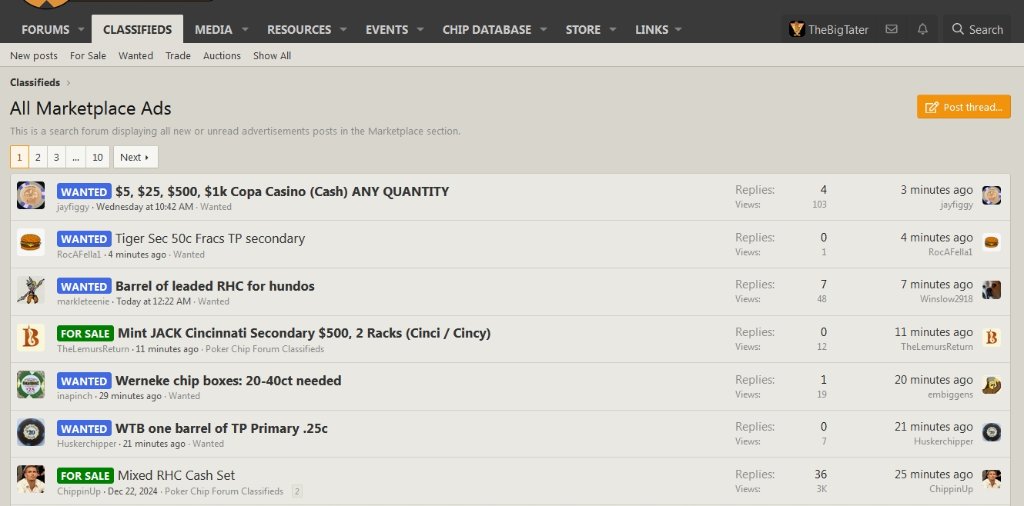Switch to the For Sale sub-tab

coord(88,56)
